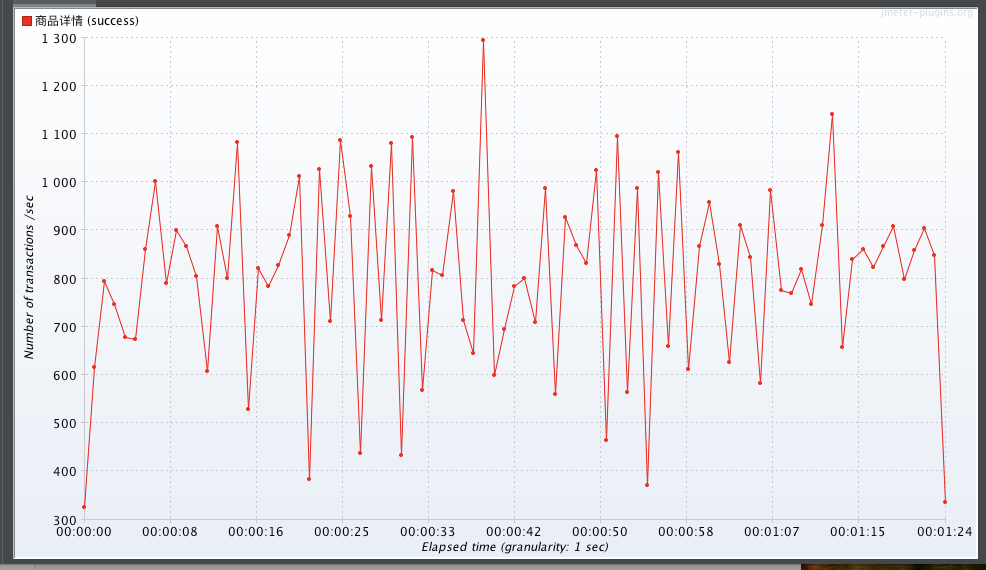Click the 00:00:25 x-axis tick label
986x570 pixels.
[341, 532]
